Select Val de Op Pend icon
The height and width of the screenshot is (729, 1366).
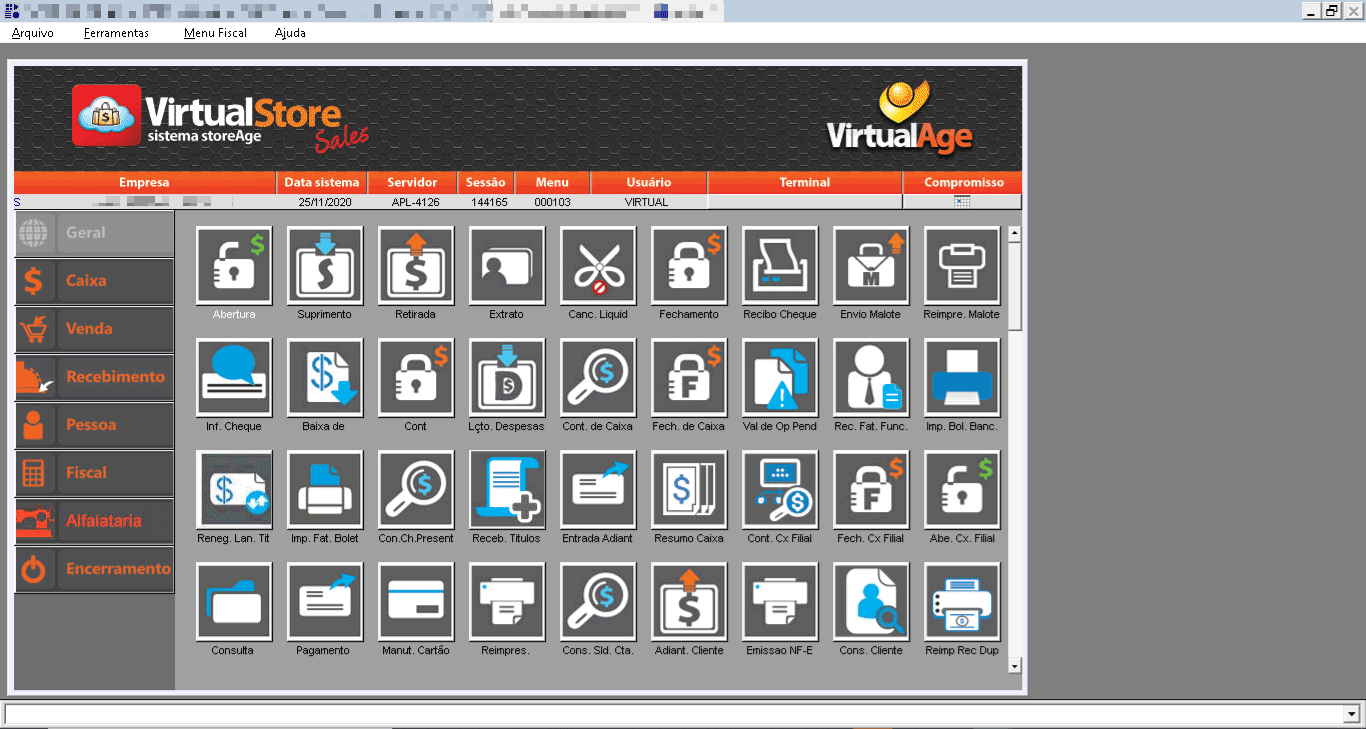tap(780, 377)
